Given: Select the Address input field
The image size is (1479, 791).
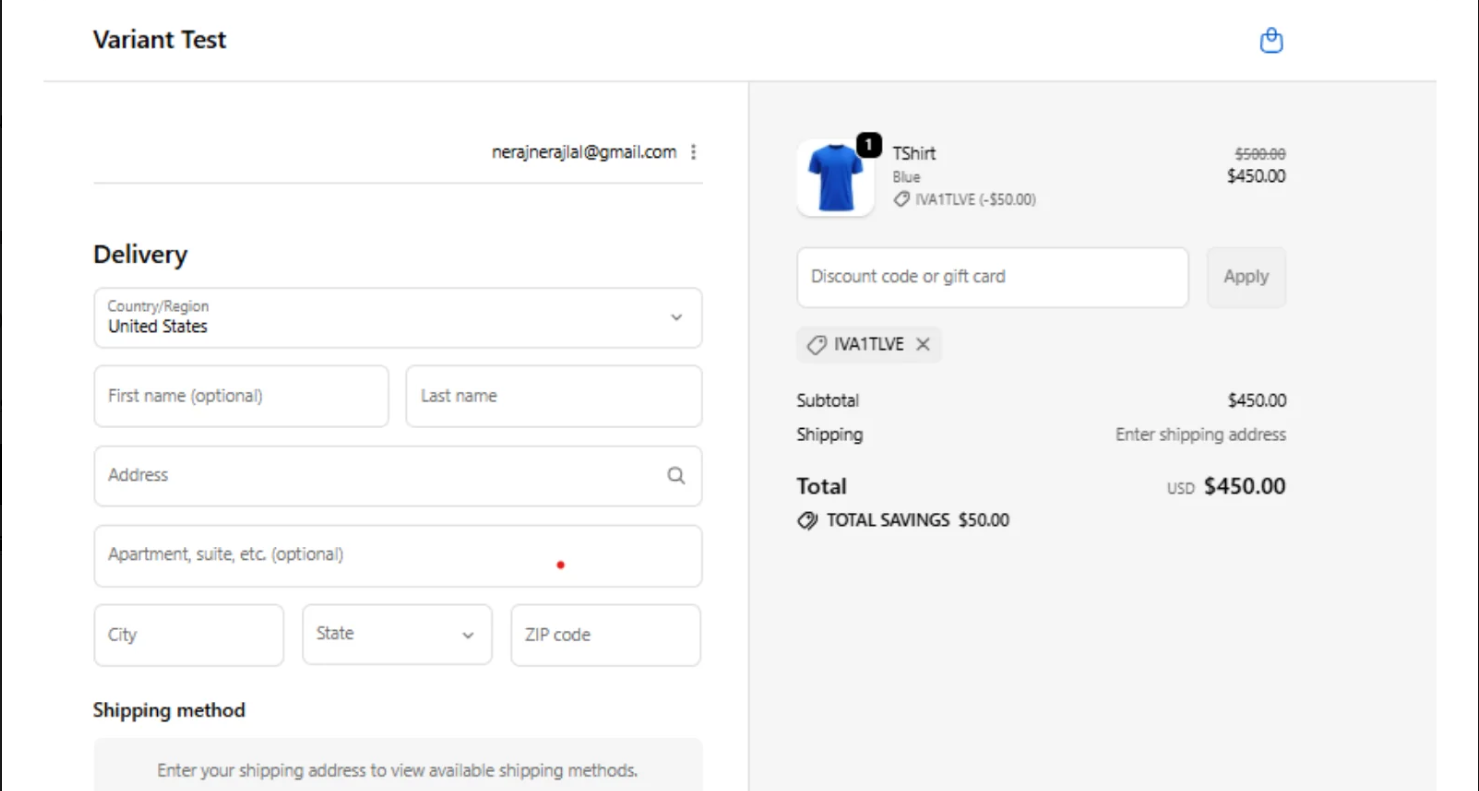Looking at the screenshot, I should click(398, 476).
